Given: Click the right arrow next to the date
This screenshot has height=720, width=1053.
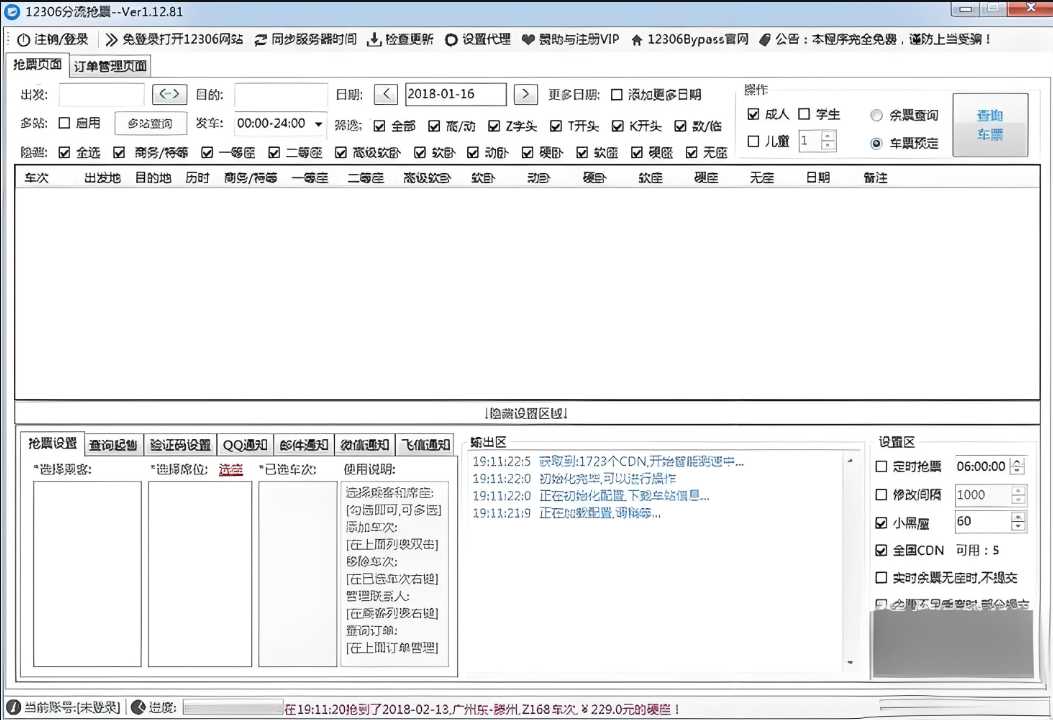Looking at the screenshot, I should (526, 94).
